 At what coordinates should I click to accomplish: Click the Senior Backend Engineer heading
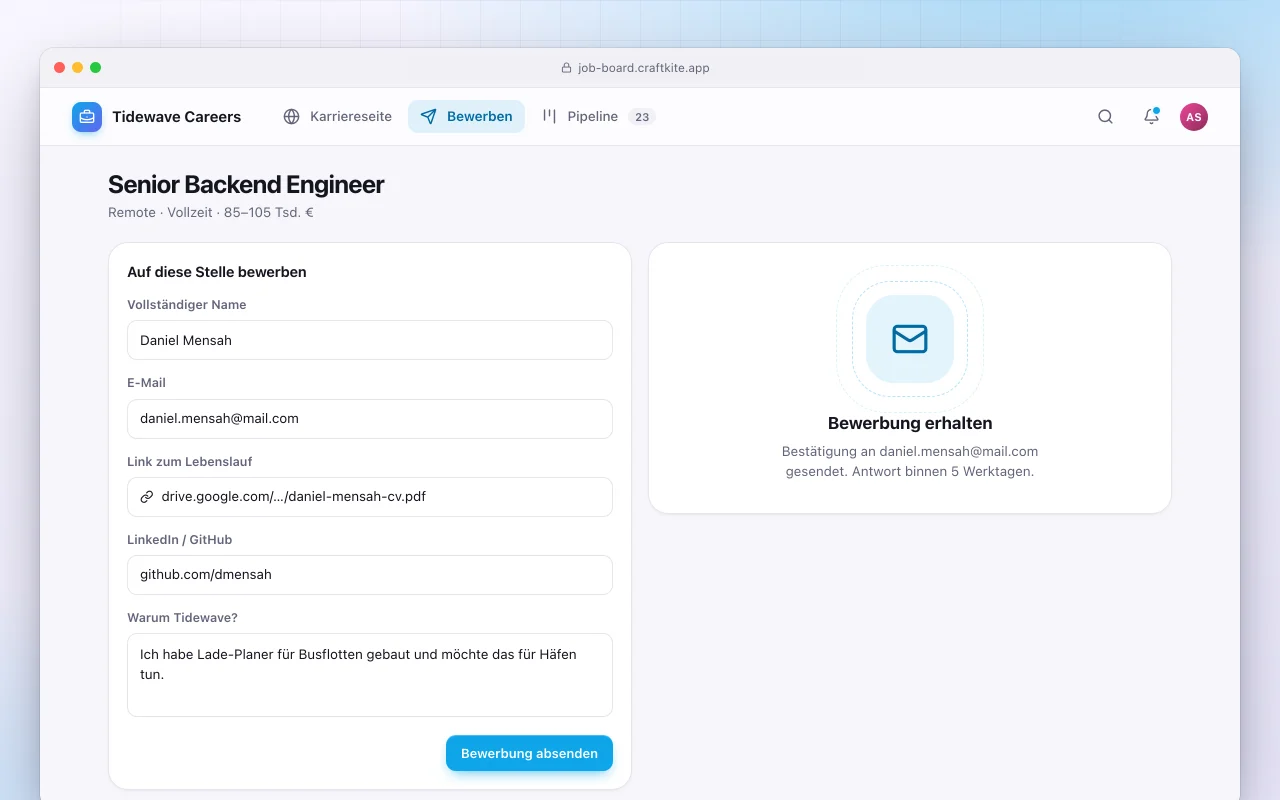pos(246,185)
